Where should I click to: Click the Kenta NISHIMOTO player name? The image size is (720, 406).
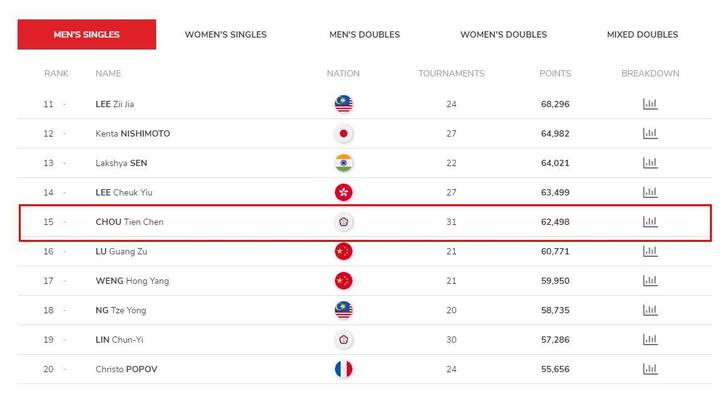(x=133, y=134)
